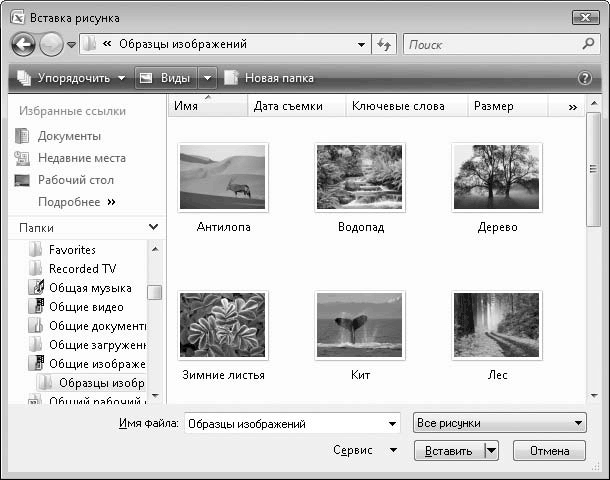Click the search magnifier icon
610x480 pixels.
(588, 44)
